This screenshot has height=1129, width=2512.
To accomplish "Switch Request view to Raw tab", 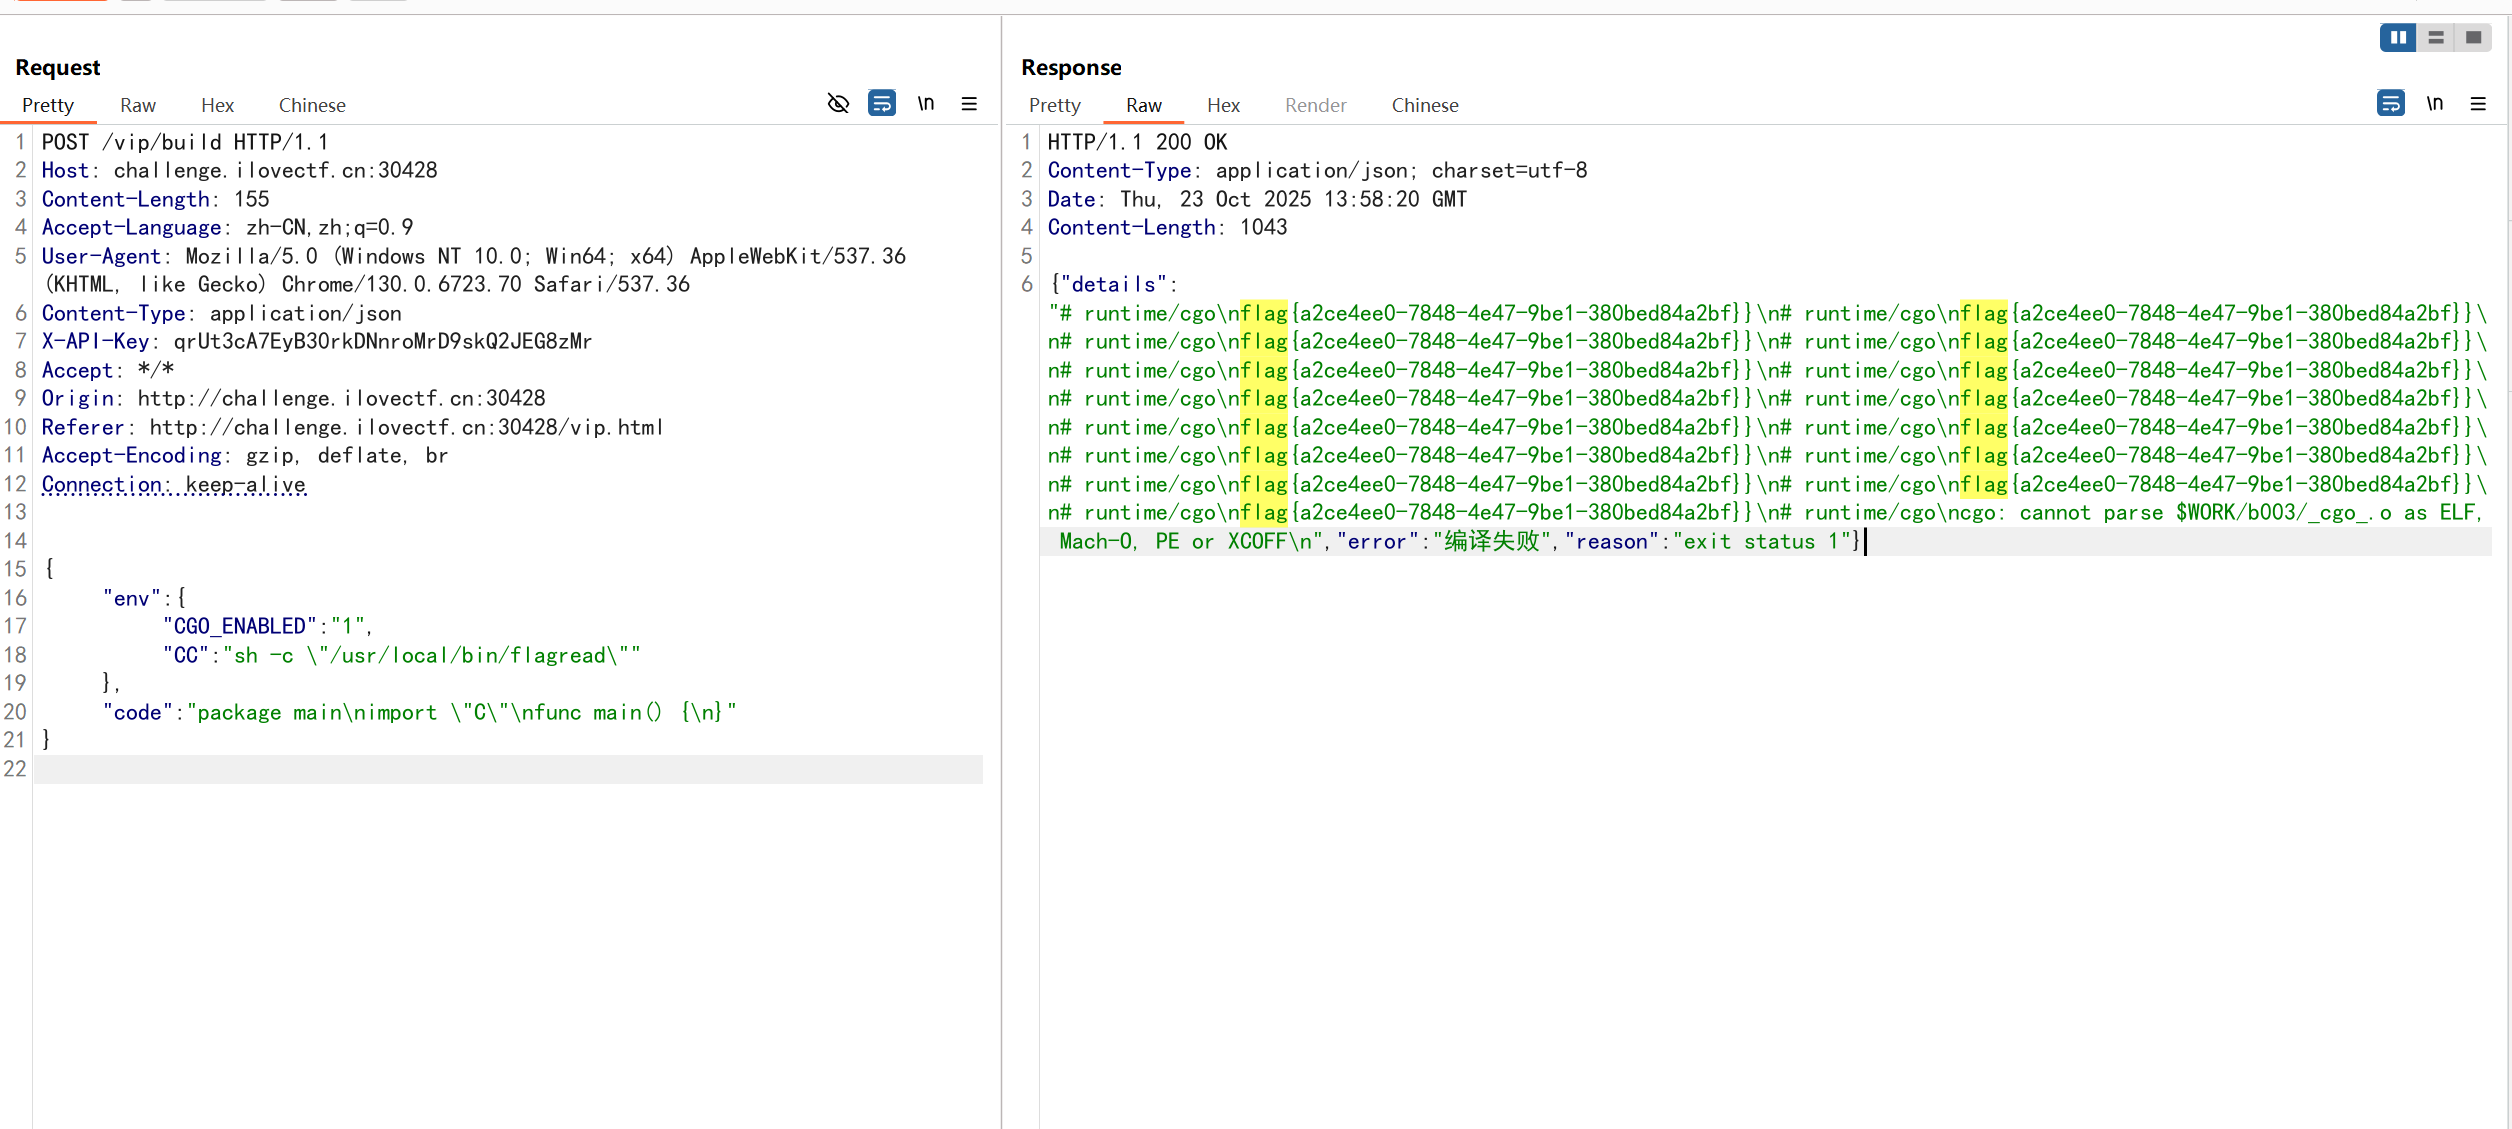I will [138, 105].
